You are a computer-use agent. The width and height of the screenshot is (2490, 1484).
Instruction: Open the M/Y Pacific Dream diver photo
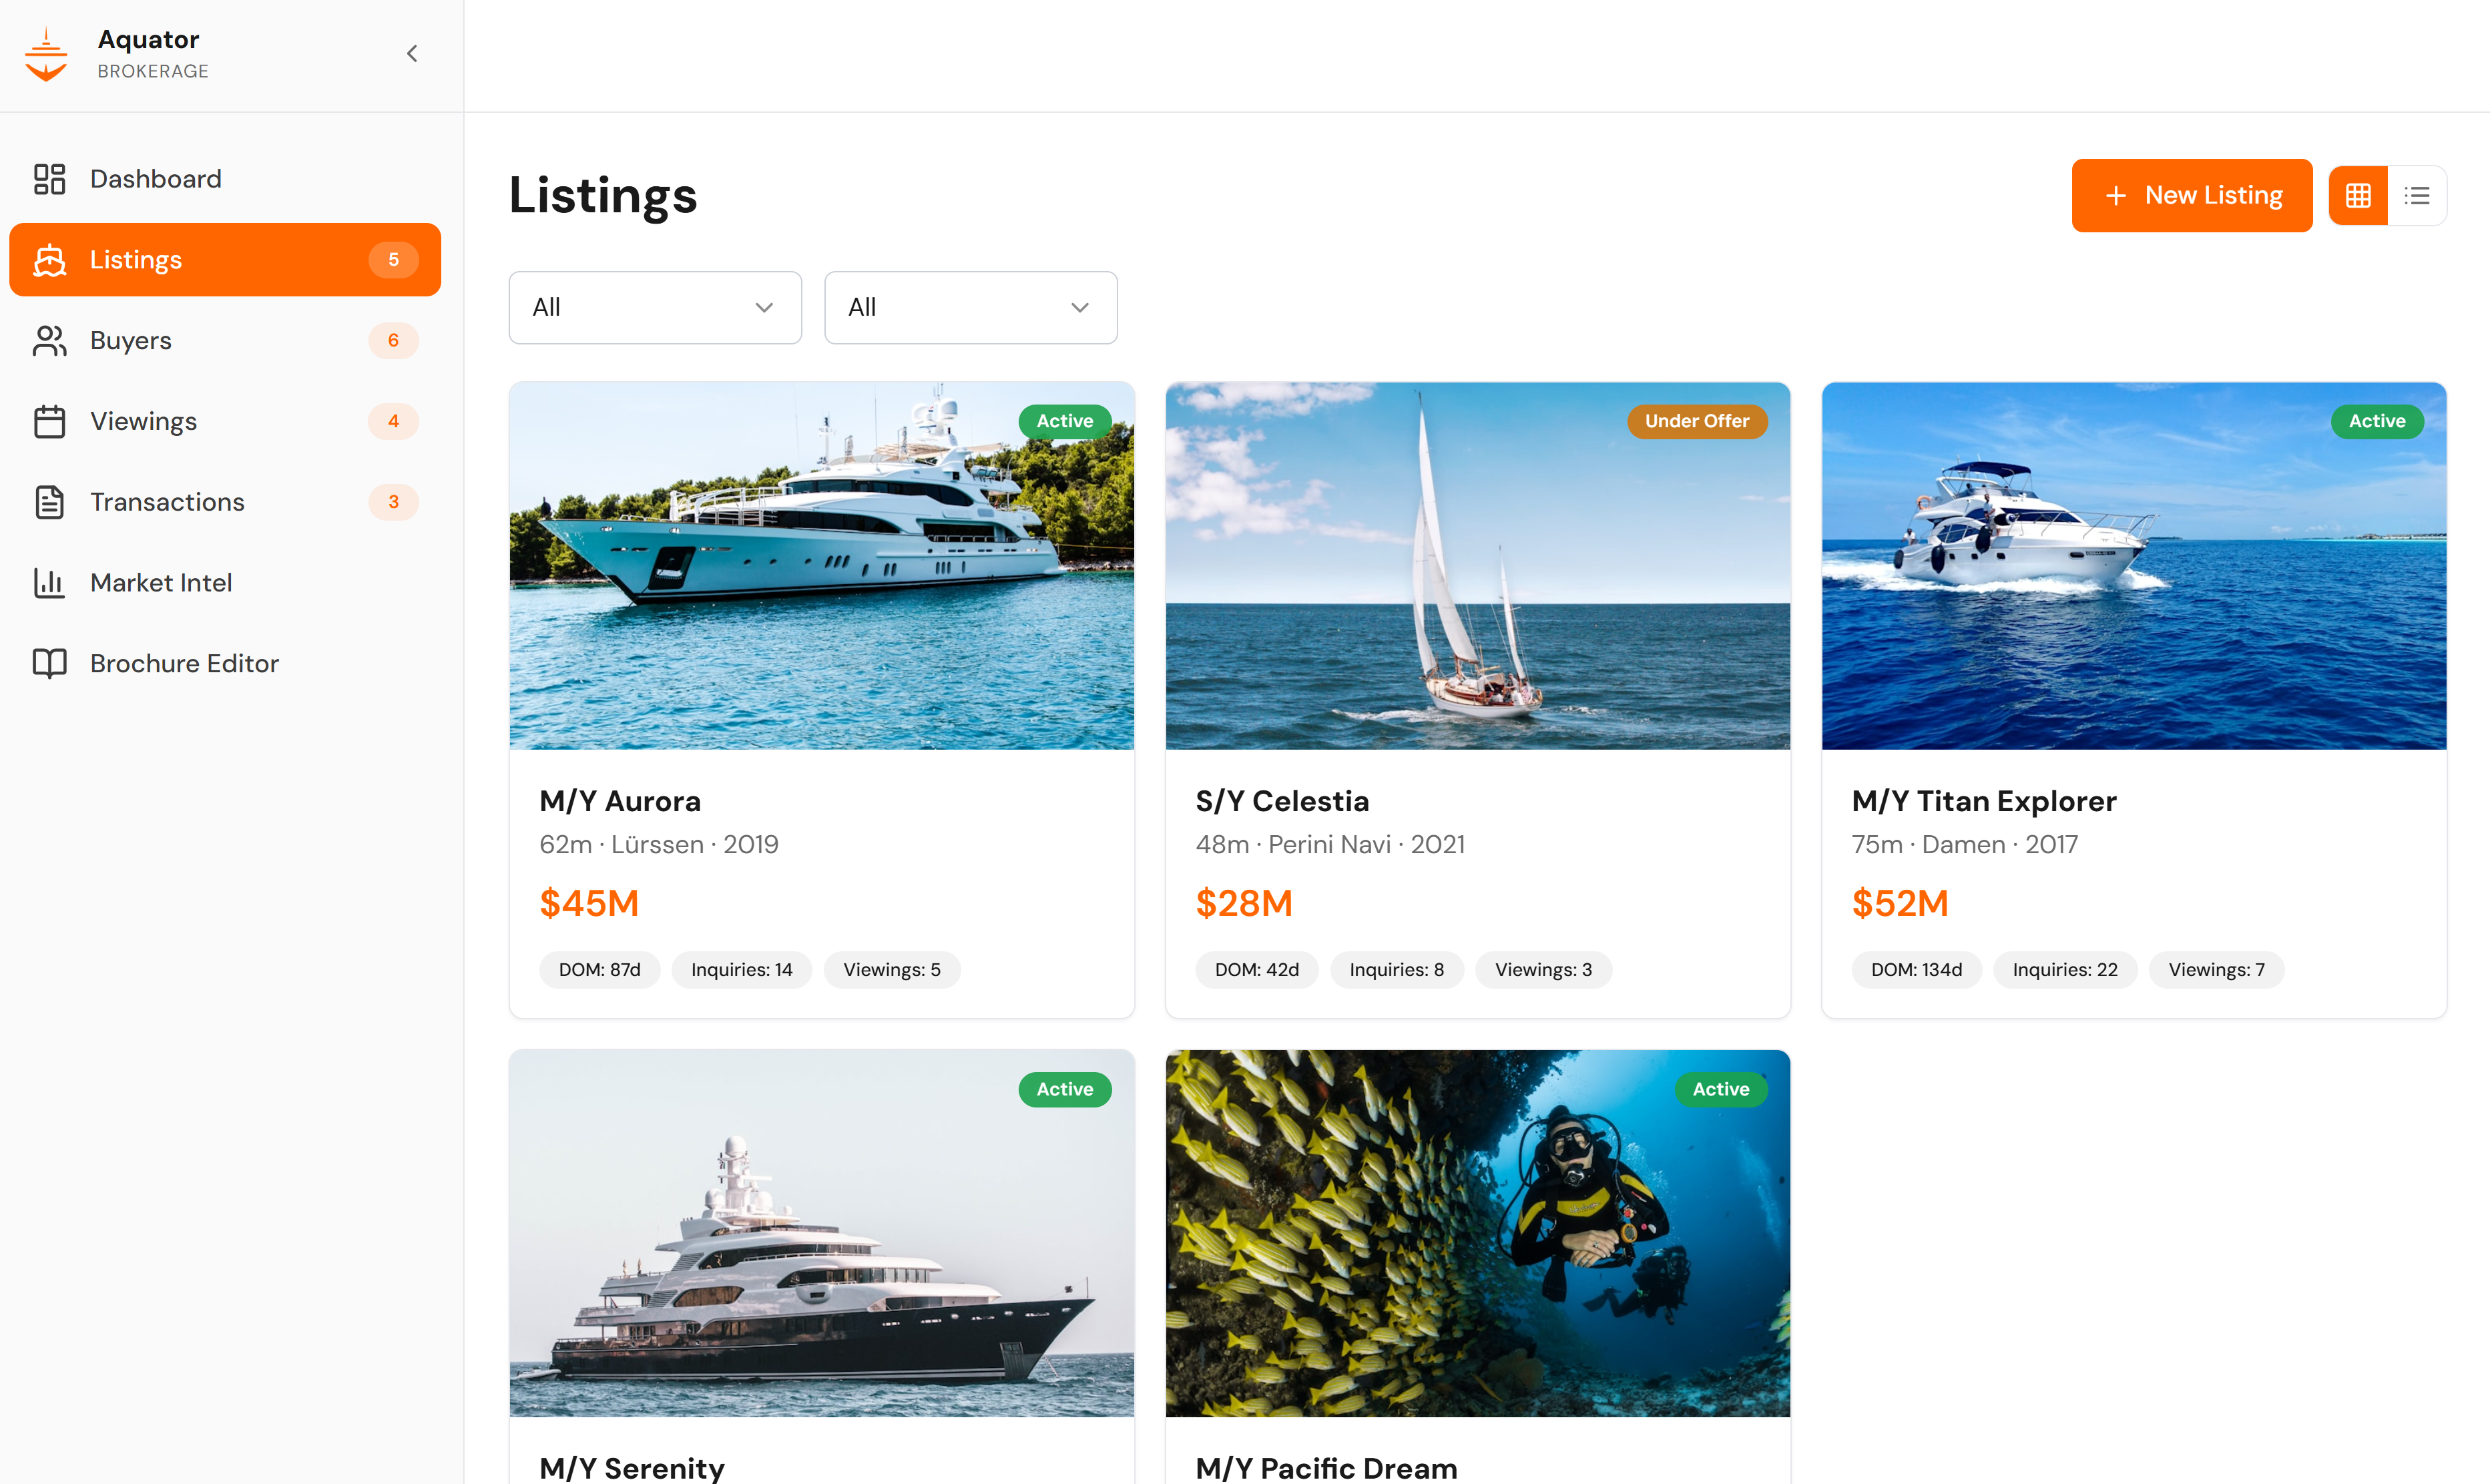coord(1478,1233)
